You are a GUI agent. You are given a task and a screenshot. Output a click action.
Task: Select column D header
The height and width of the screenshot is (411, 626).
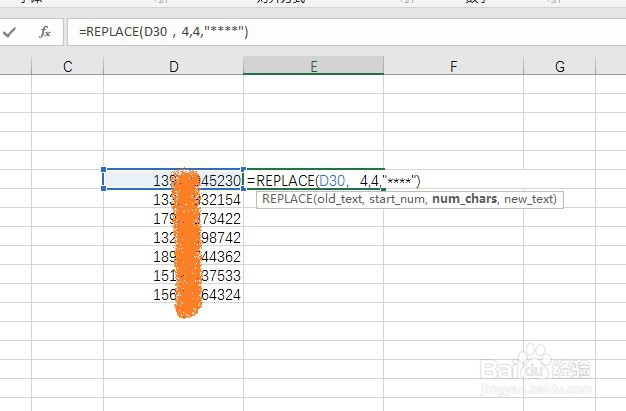point(173,66)
